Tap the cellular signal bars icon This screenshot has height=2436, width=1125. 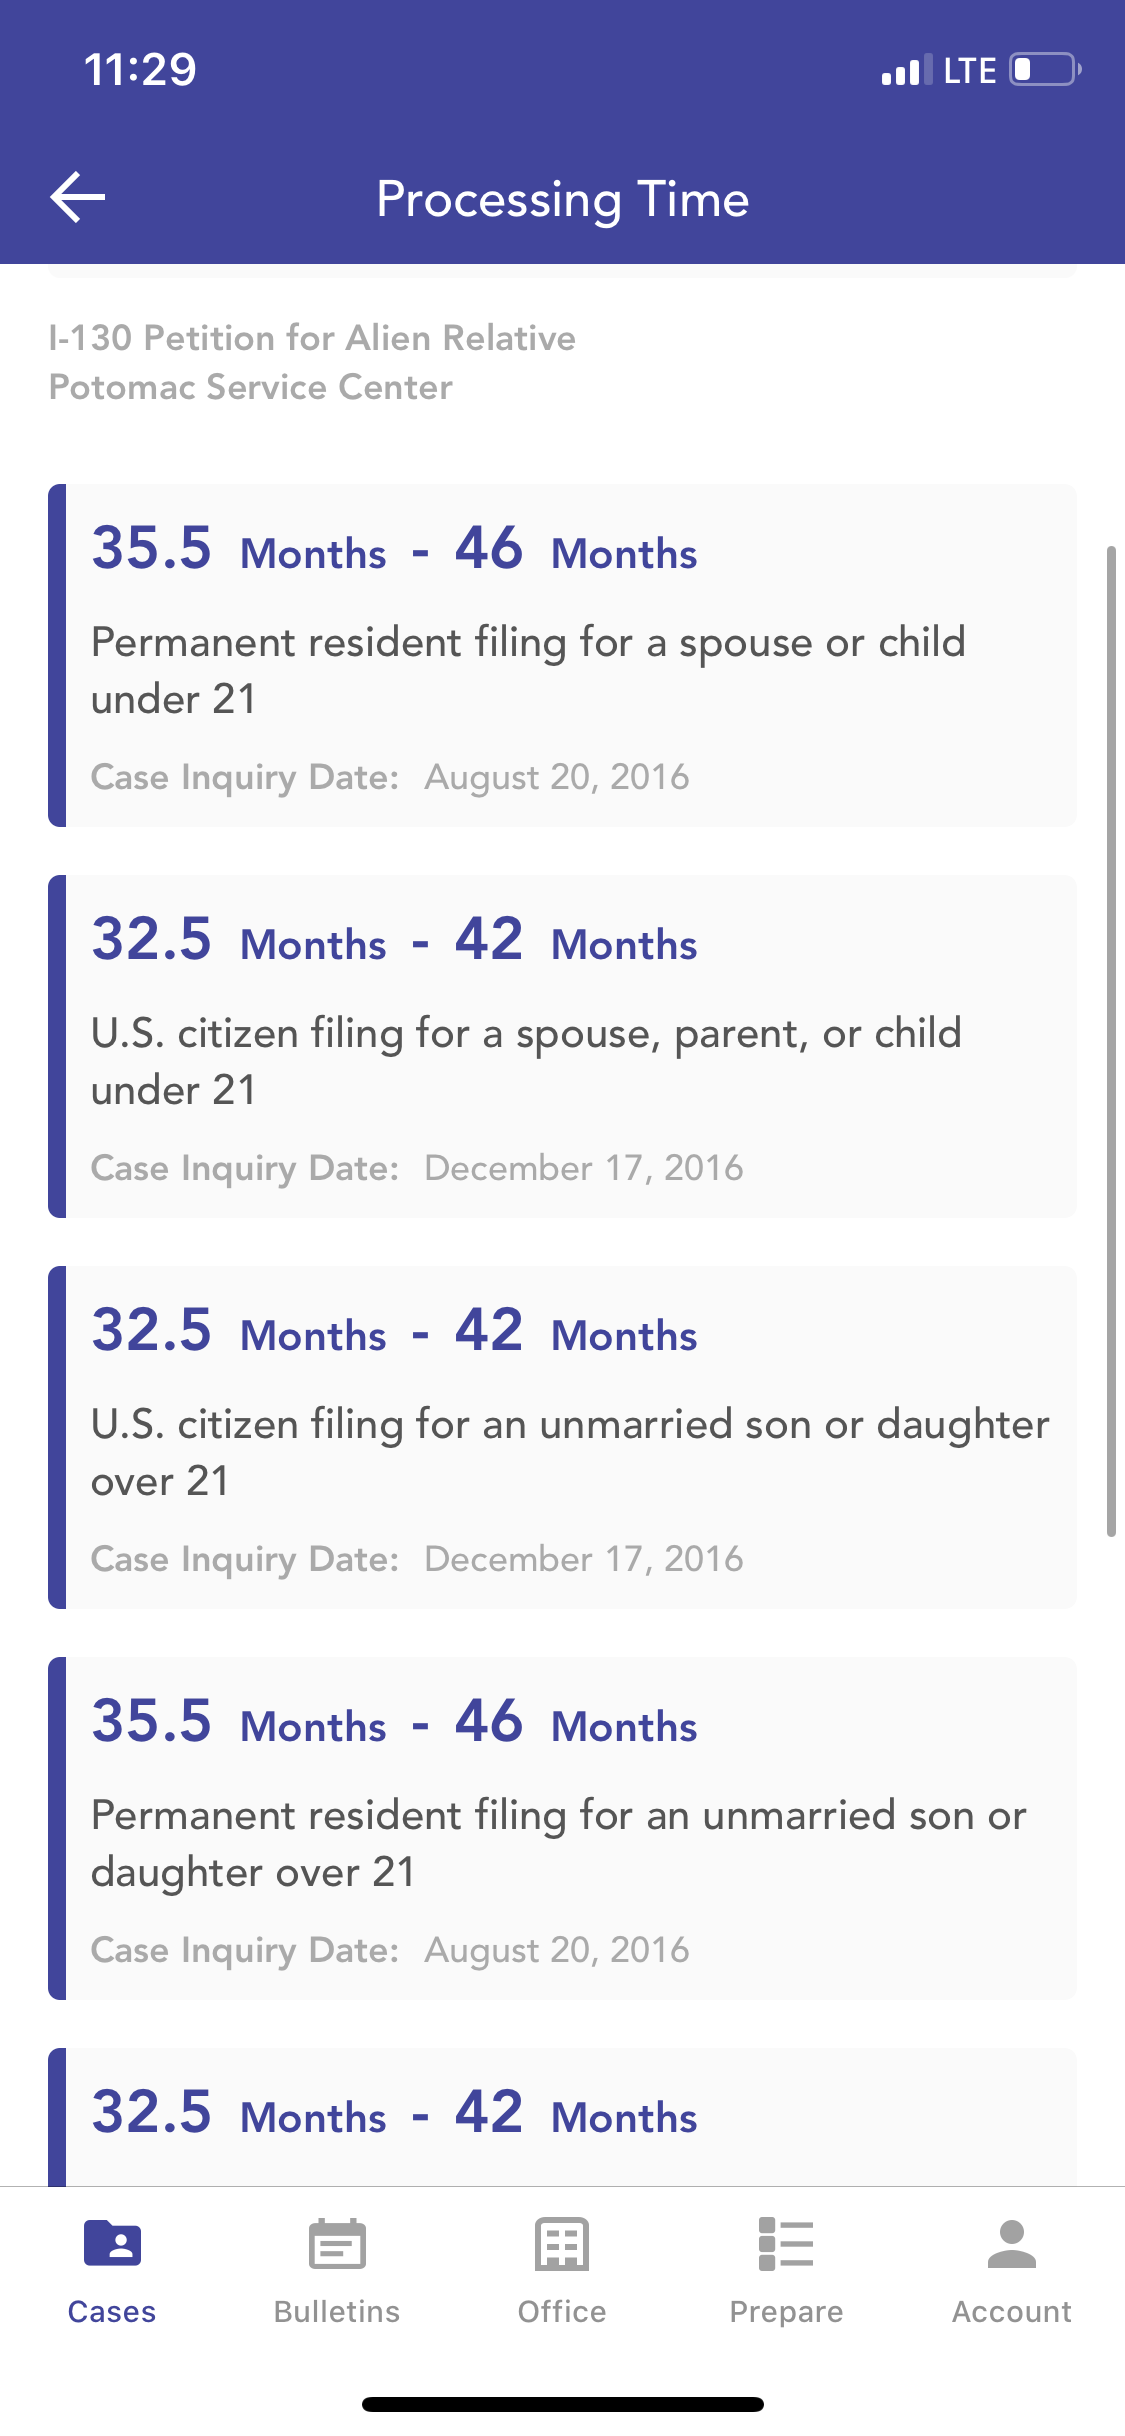906,70
